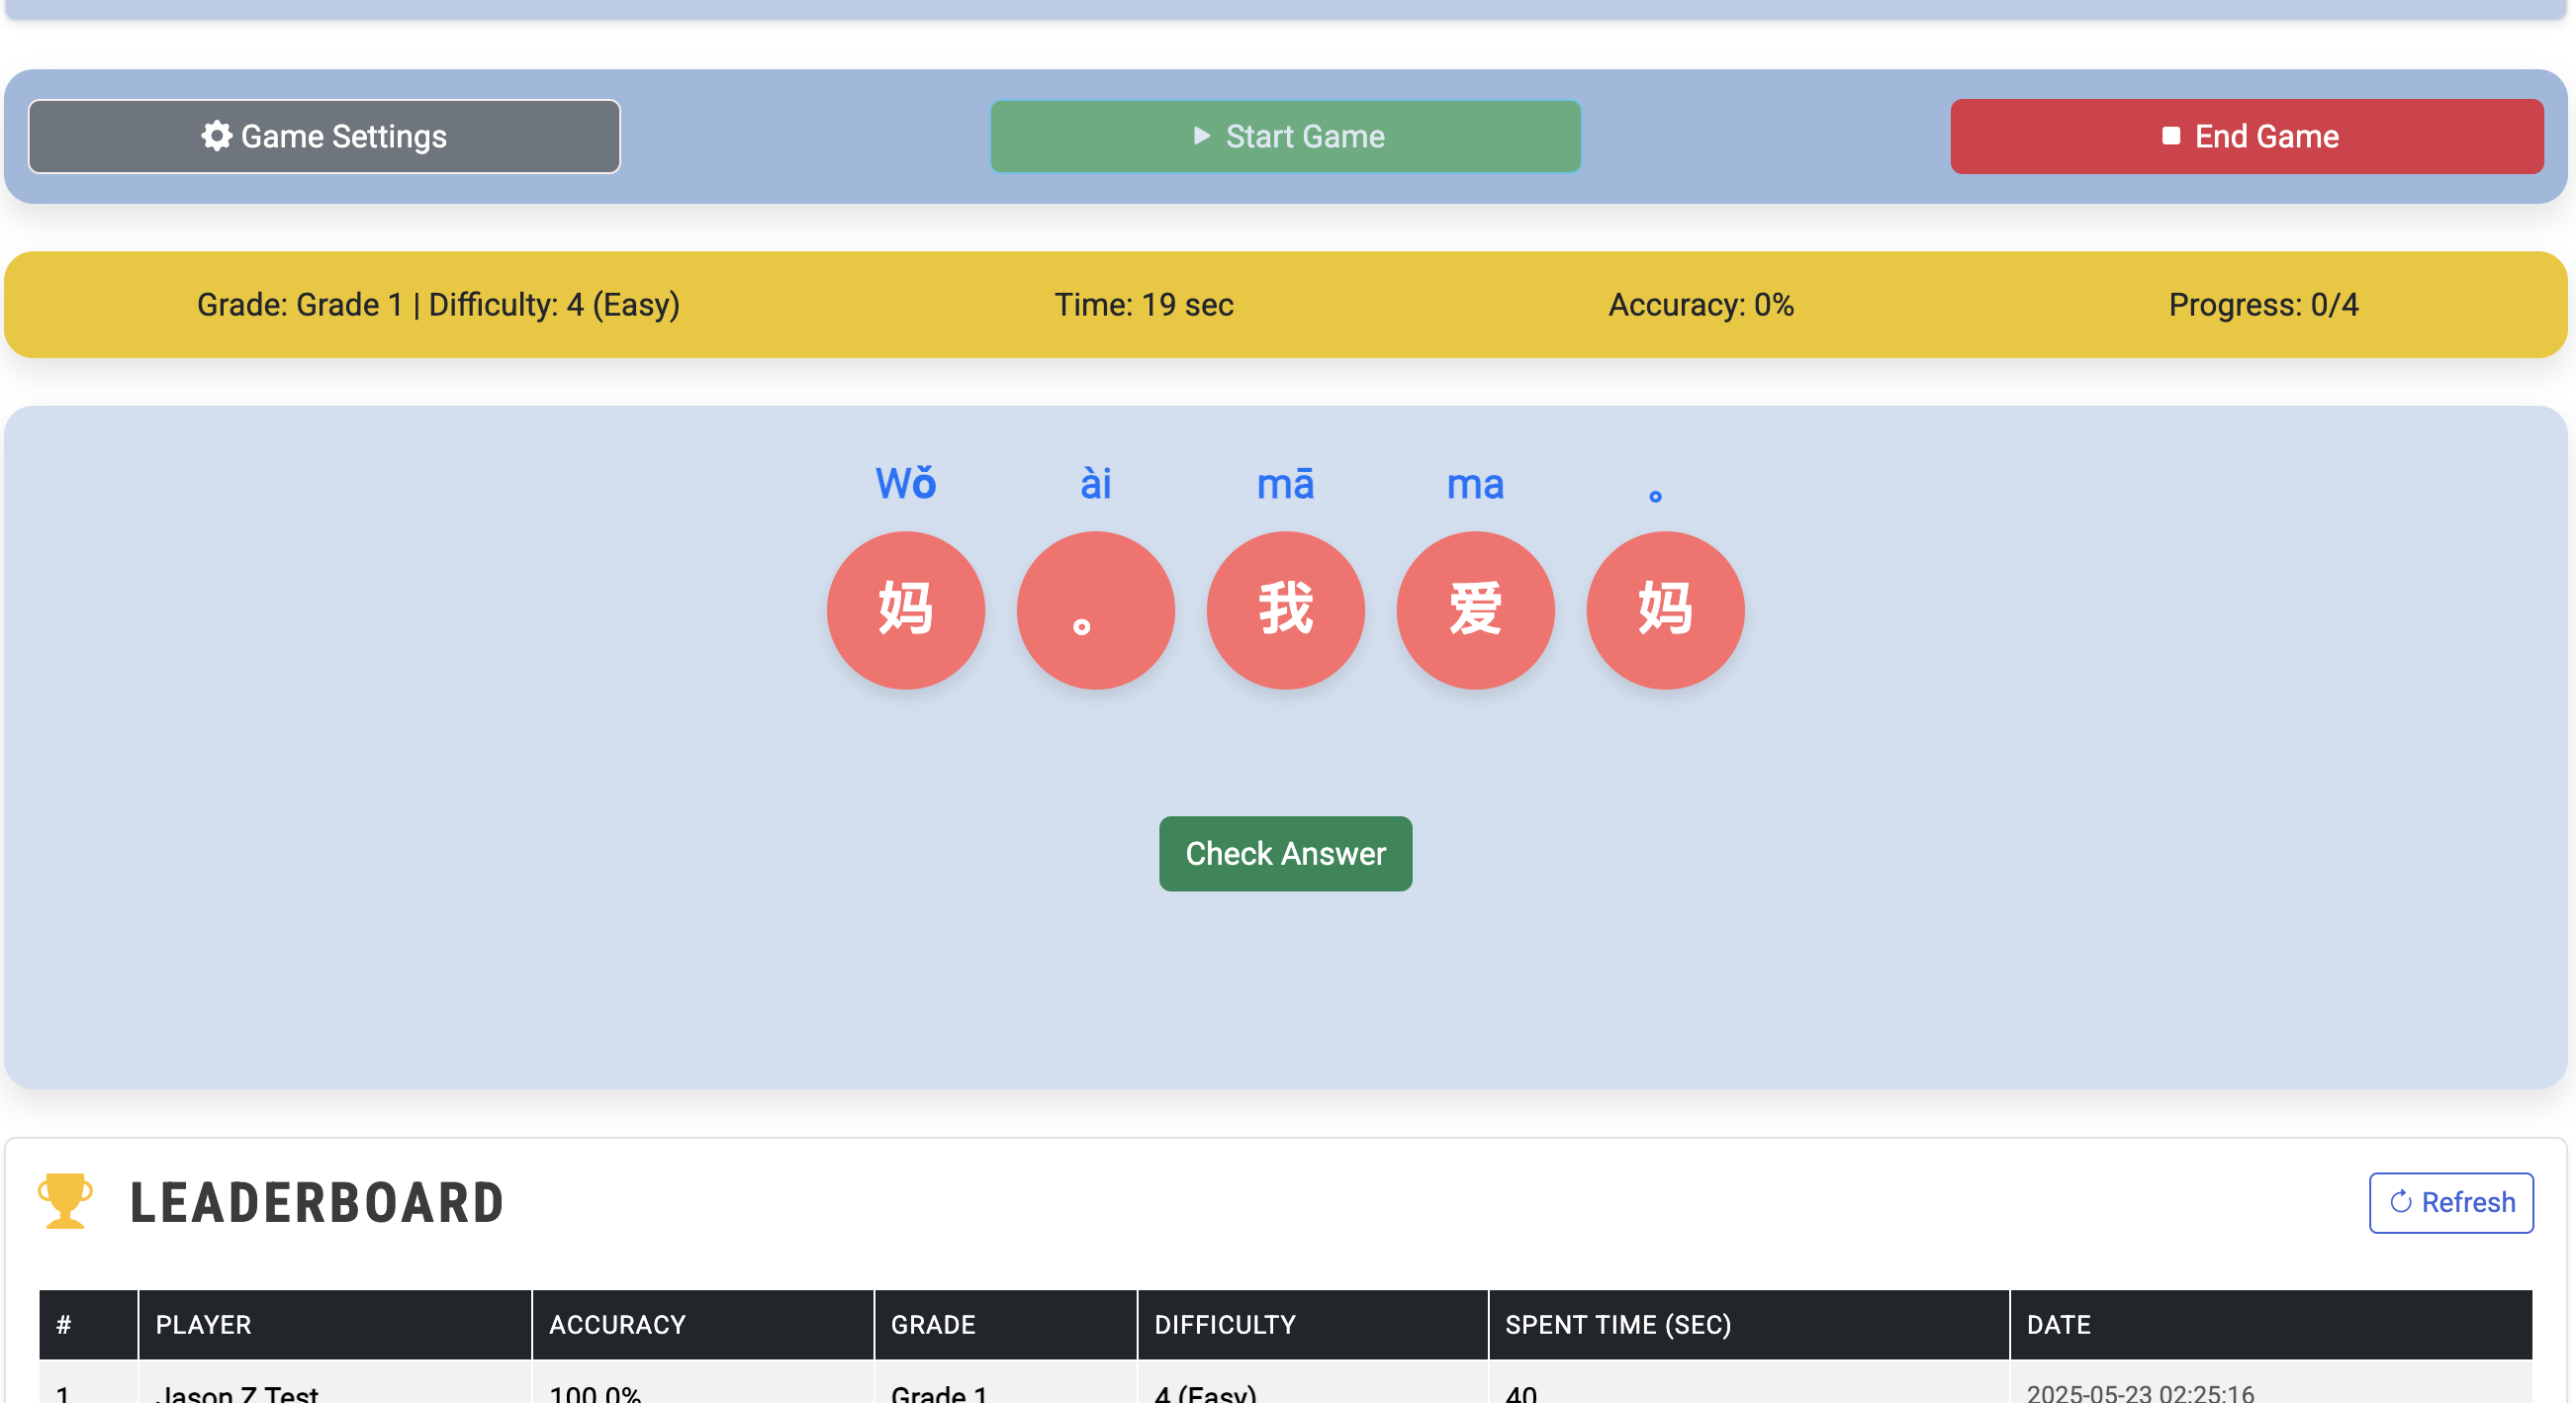Click the gold trophy leaderboard icon

coord(65,1201)
